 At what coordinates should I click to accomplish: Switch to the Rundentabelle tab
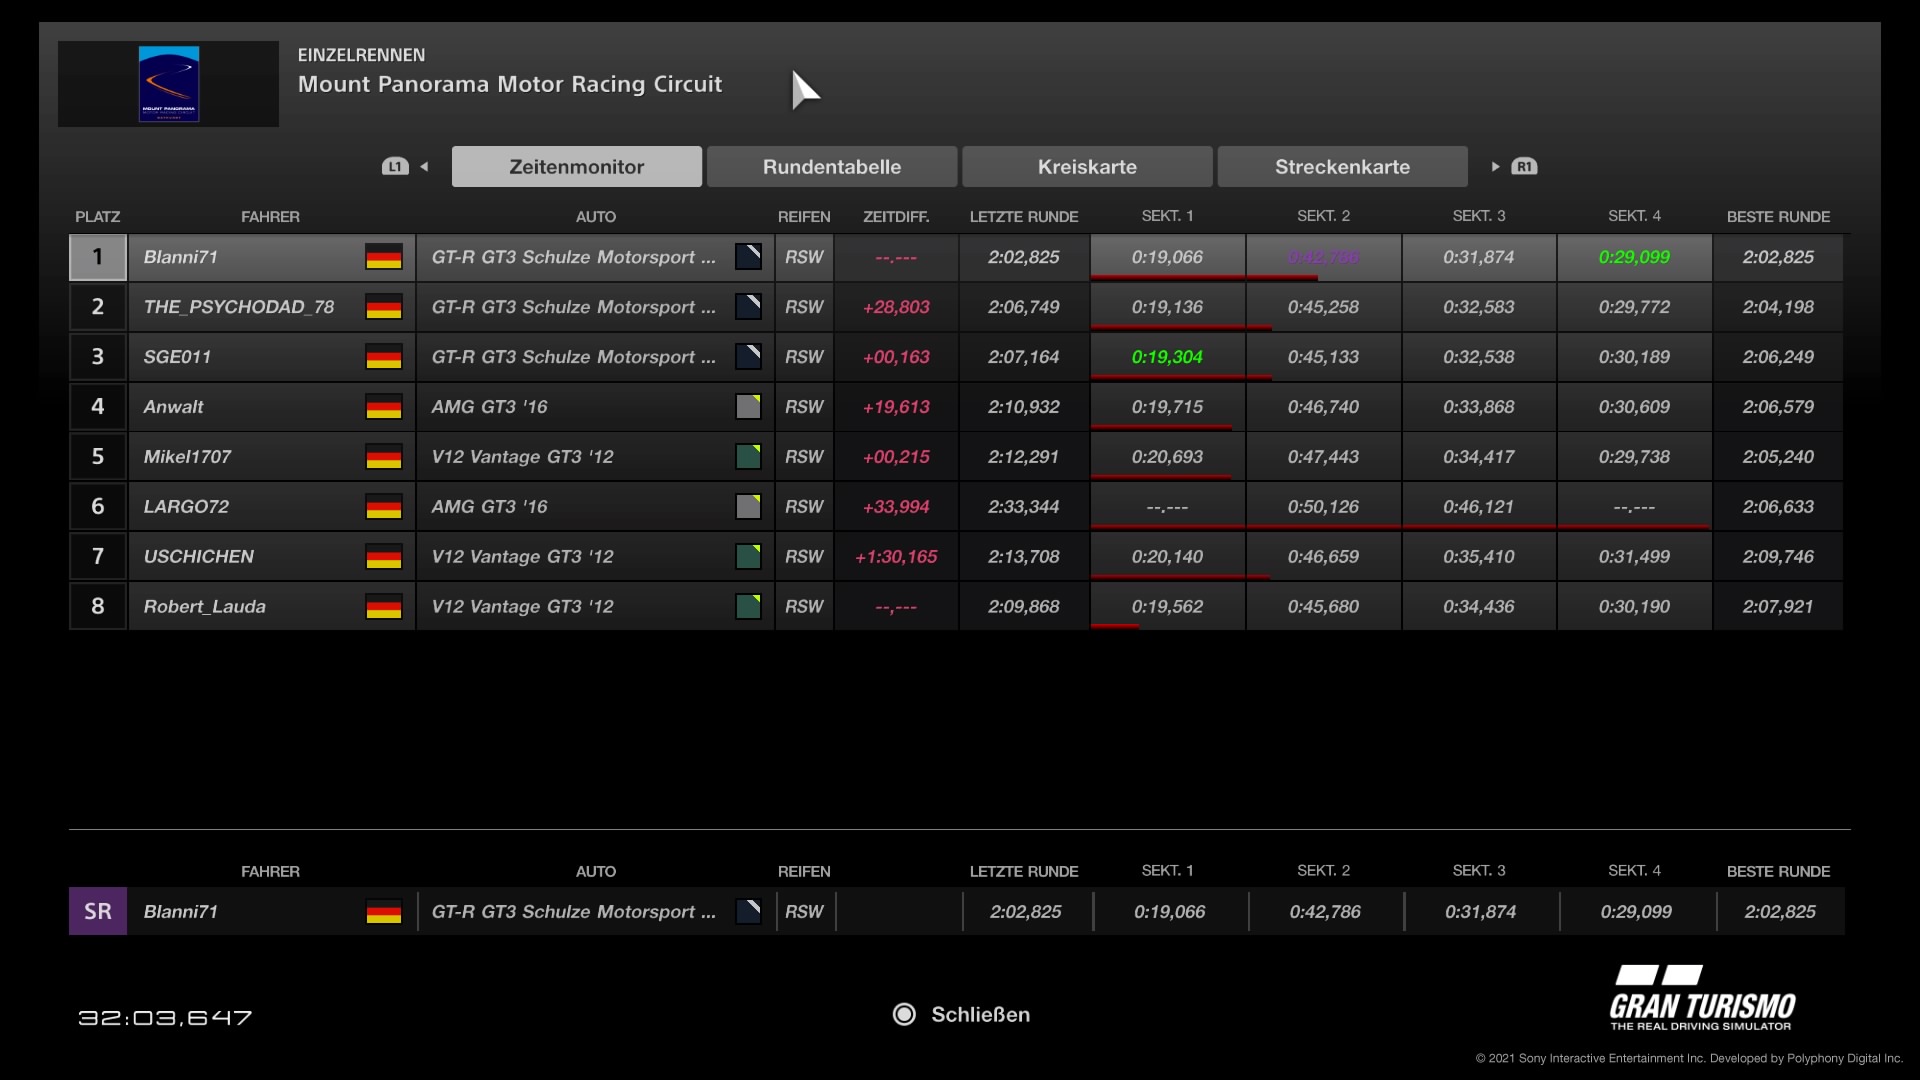coord(832,167)
